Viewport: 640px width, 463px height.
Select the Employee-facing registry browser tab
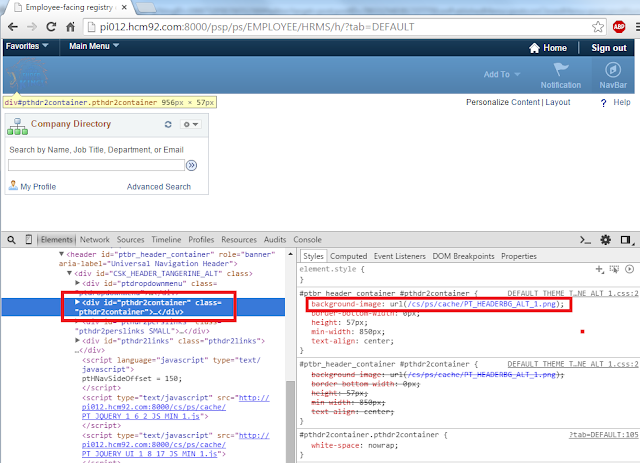[x=67, y=7]
